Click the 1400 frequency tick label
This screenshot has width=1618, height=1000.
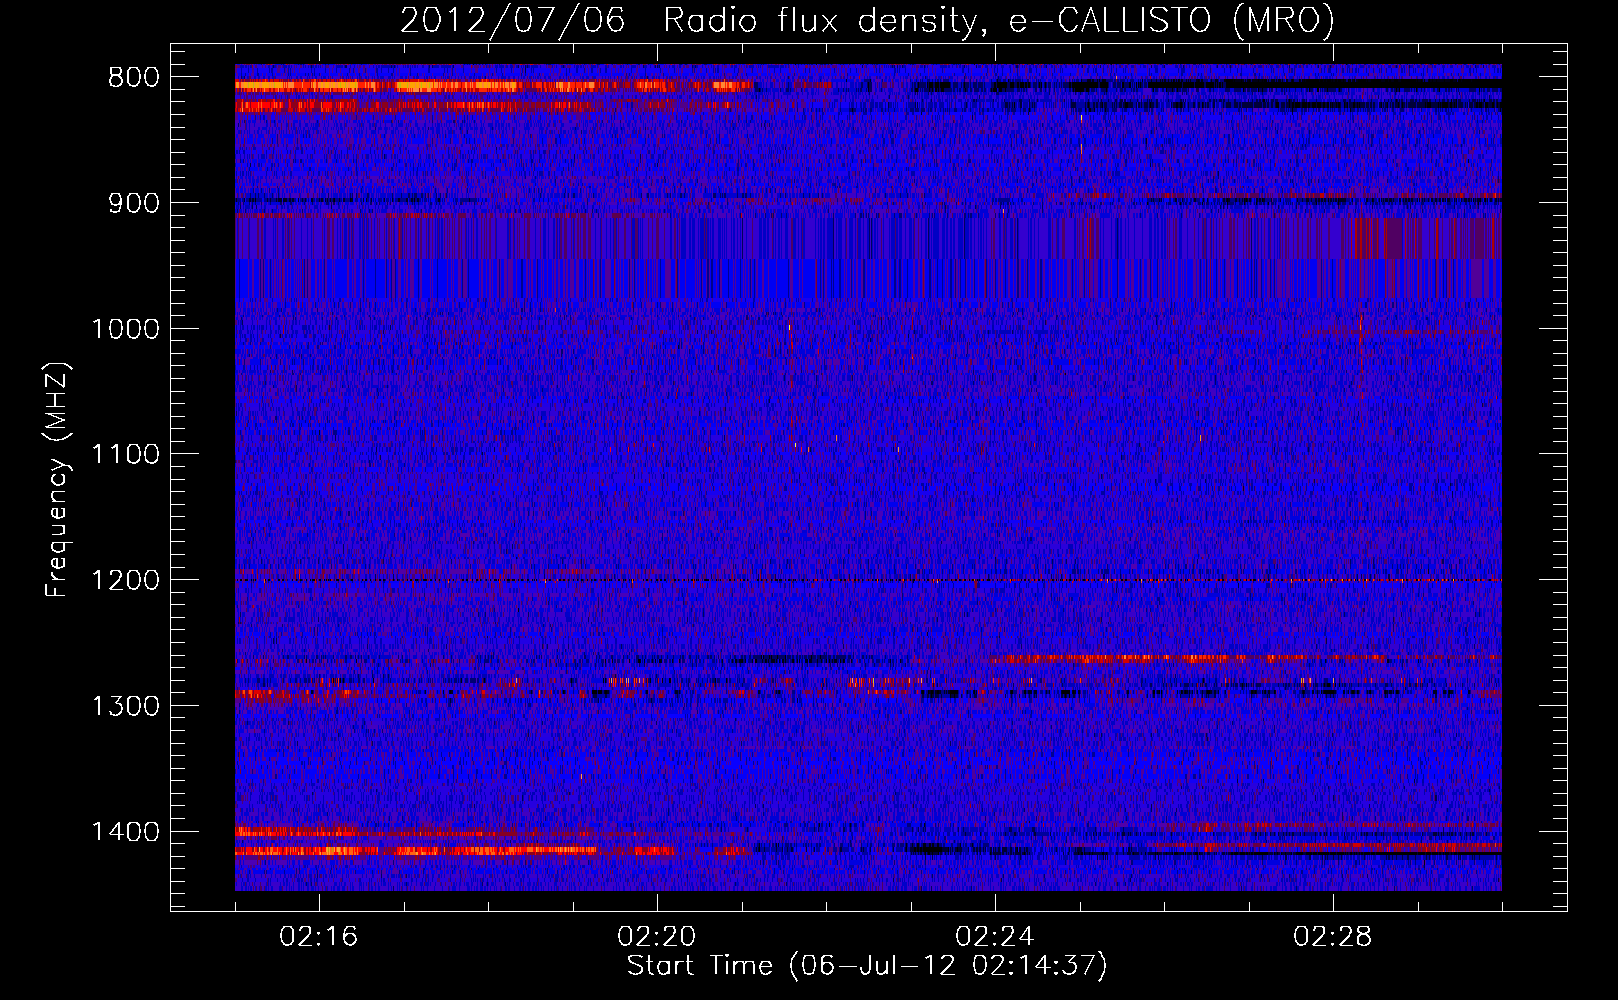(x=125, y=832)
